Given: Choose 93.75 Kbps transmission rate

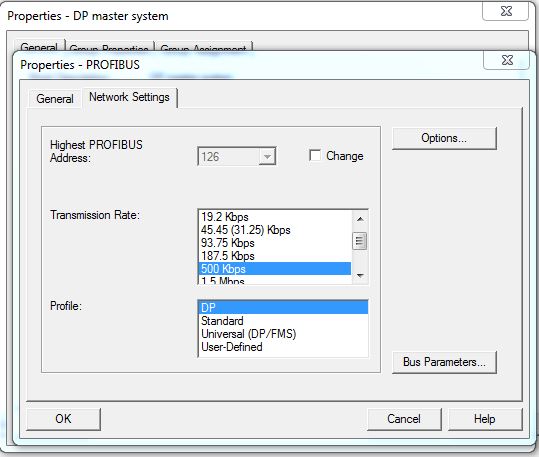Looking at the screenshot, I should tap(275, 243).
